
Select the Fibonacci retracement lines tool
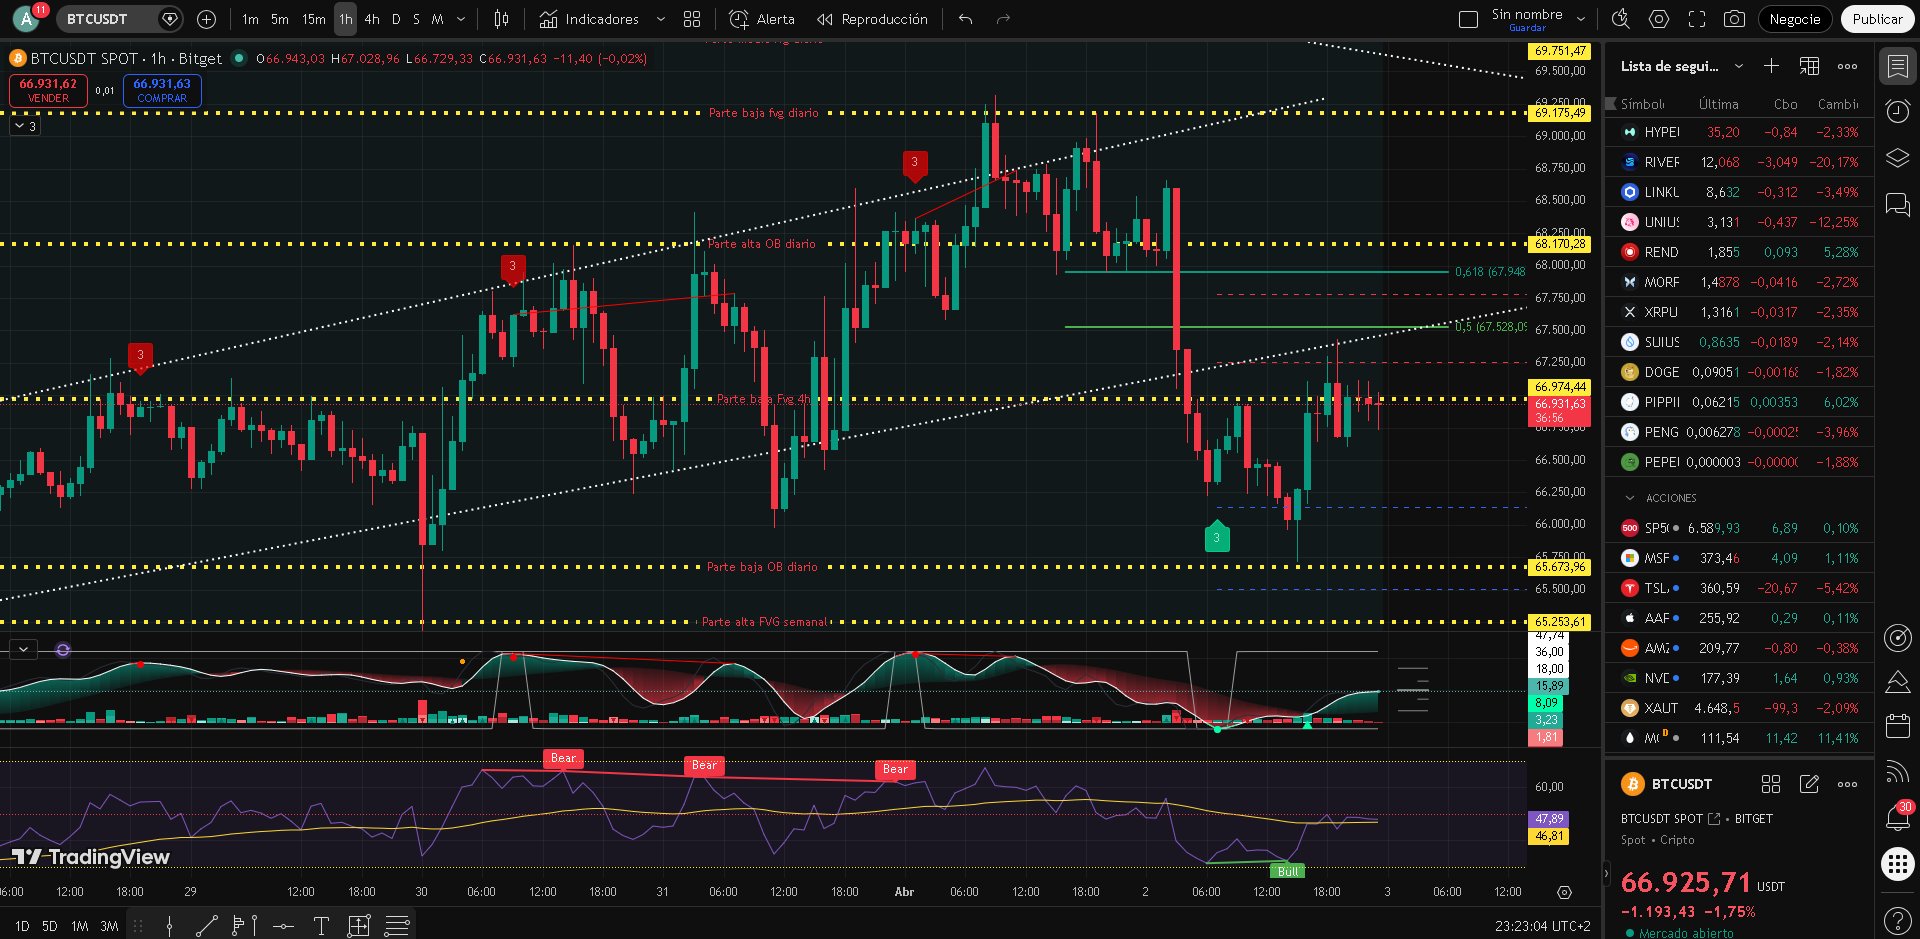pos(397,926)
